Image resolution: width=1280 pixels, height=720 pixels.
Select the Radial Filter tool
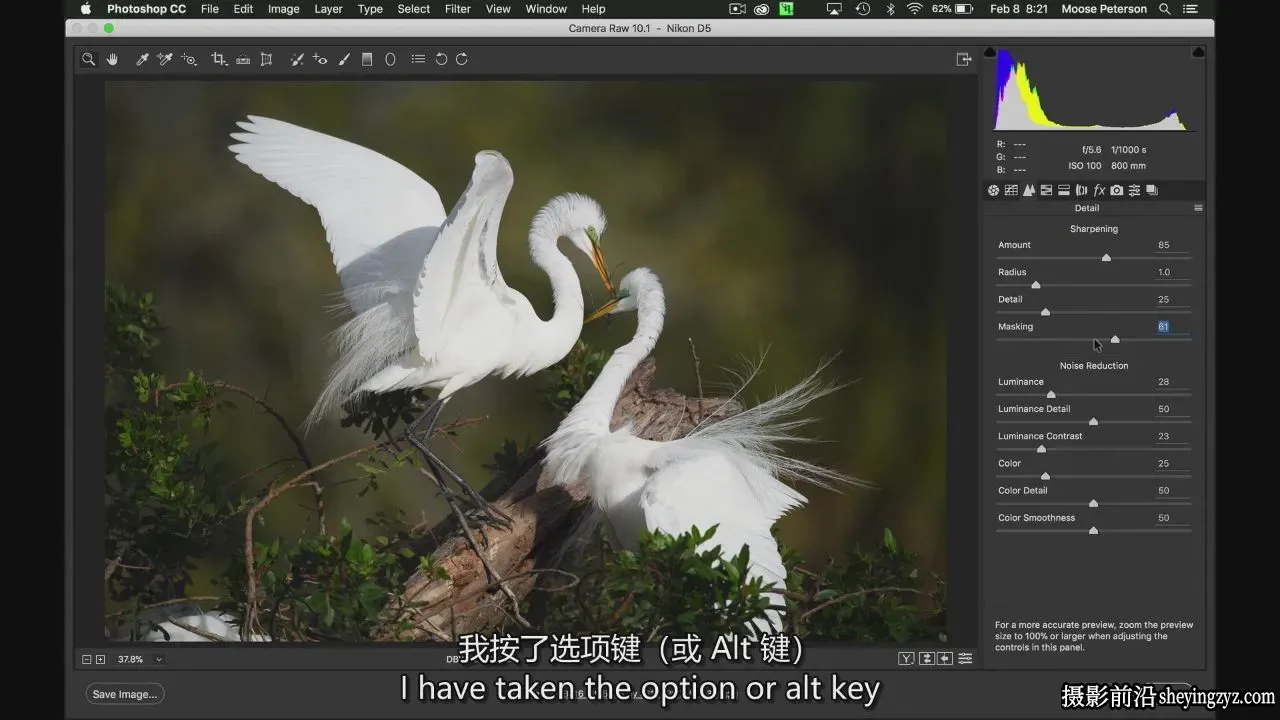390,59
